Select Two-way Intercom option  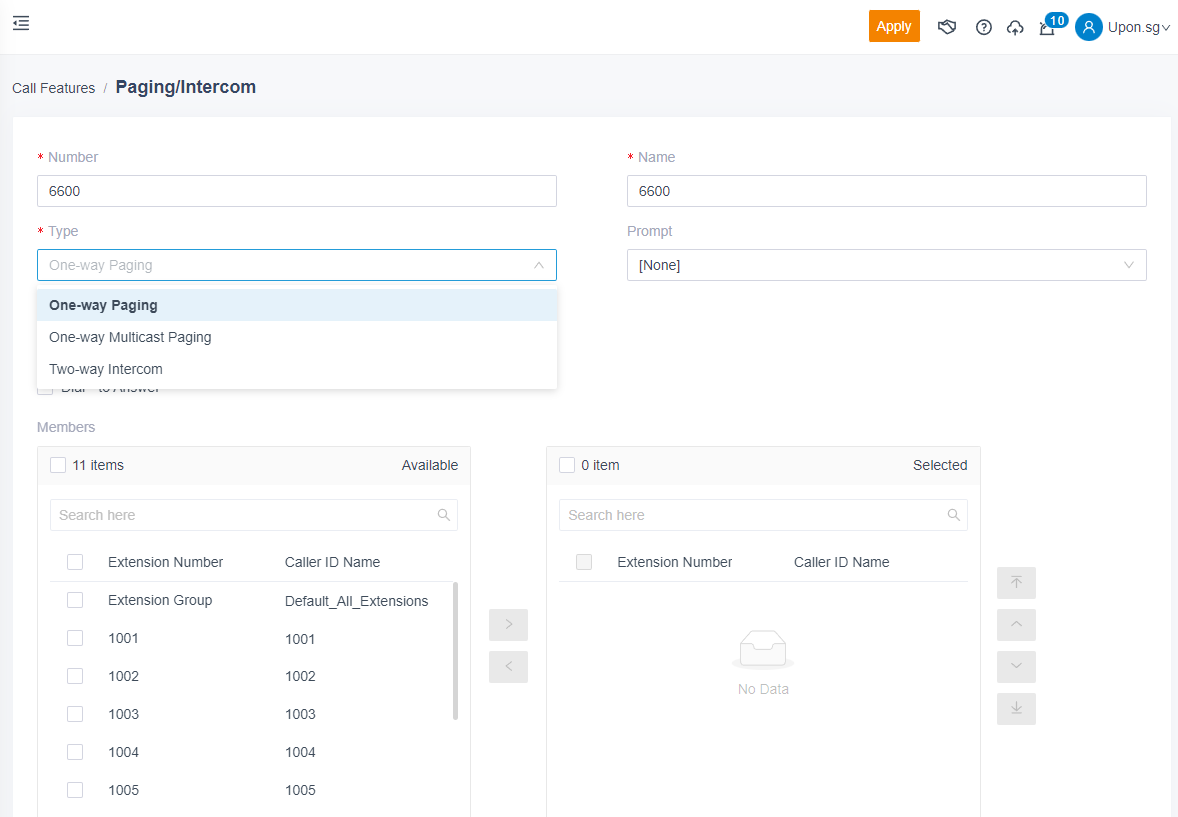point(106,369)
